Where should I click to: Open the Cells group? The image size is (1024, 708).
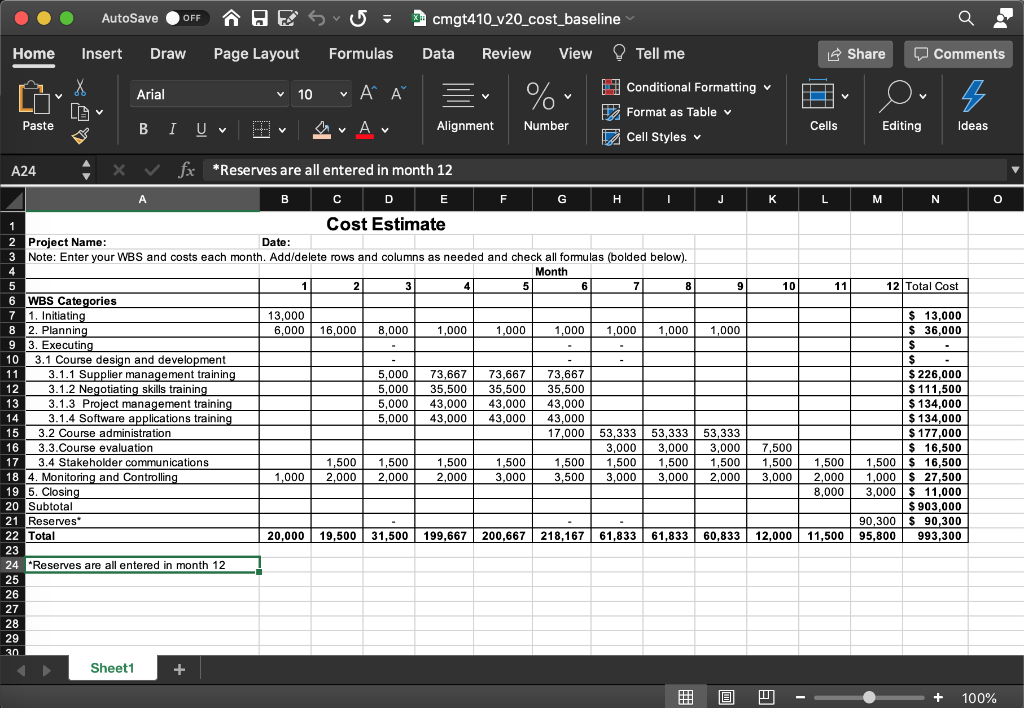click(824, 108)
